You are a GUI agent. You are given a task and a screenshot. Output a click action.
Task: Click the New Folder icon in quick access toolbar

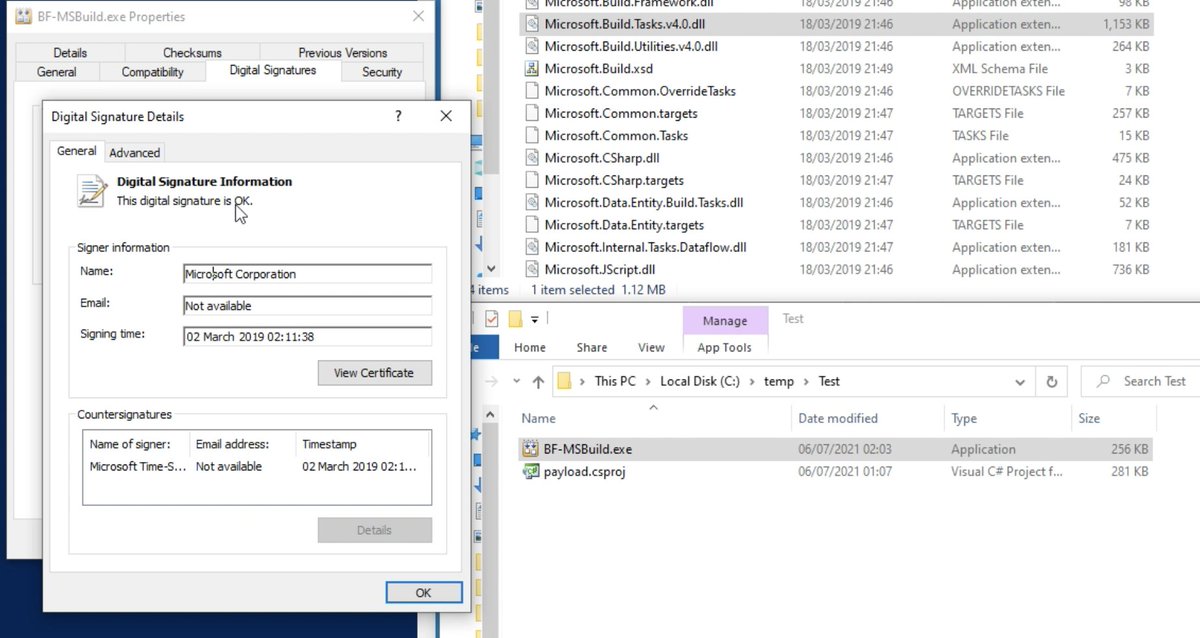[x=516, y=319]
